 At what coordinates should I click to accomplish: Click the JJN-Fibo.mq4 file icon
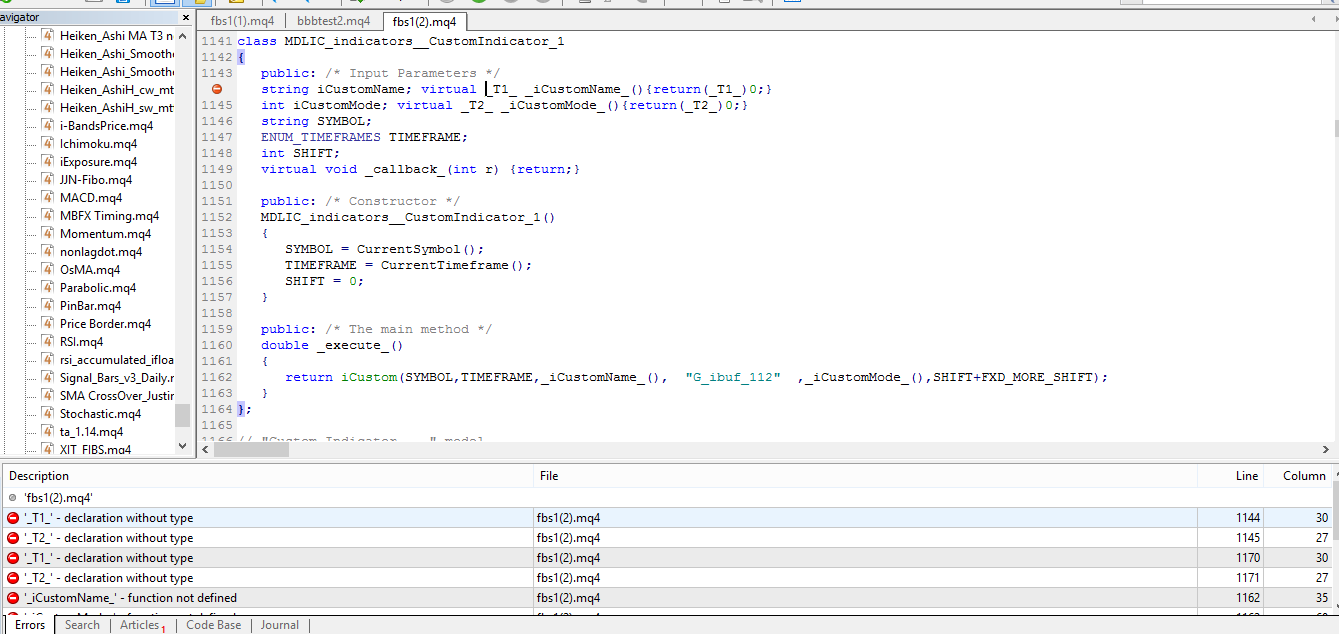pyautogui.click(x=48, y=180)
